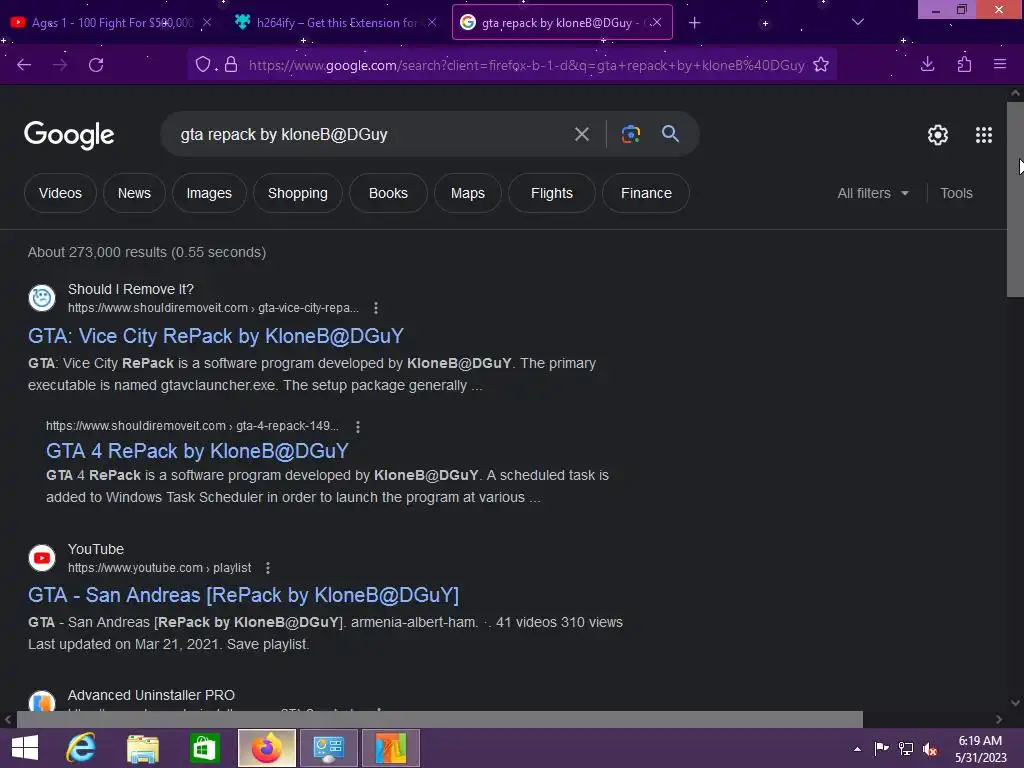Switch to the Ages 1 - 100 YouTube tab
This screenshot has width=1024, height=768.
112,23
